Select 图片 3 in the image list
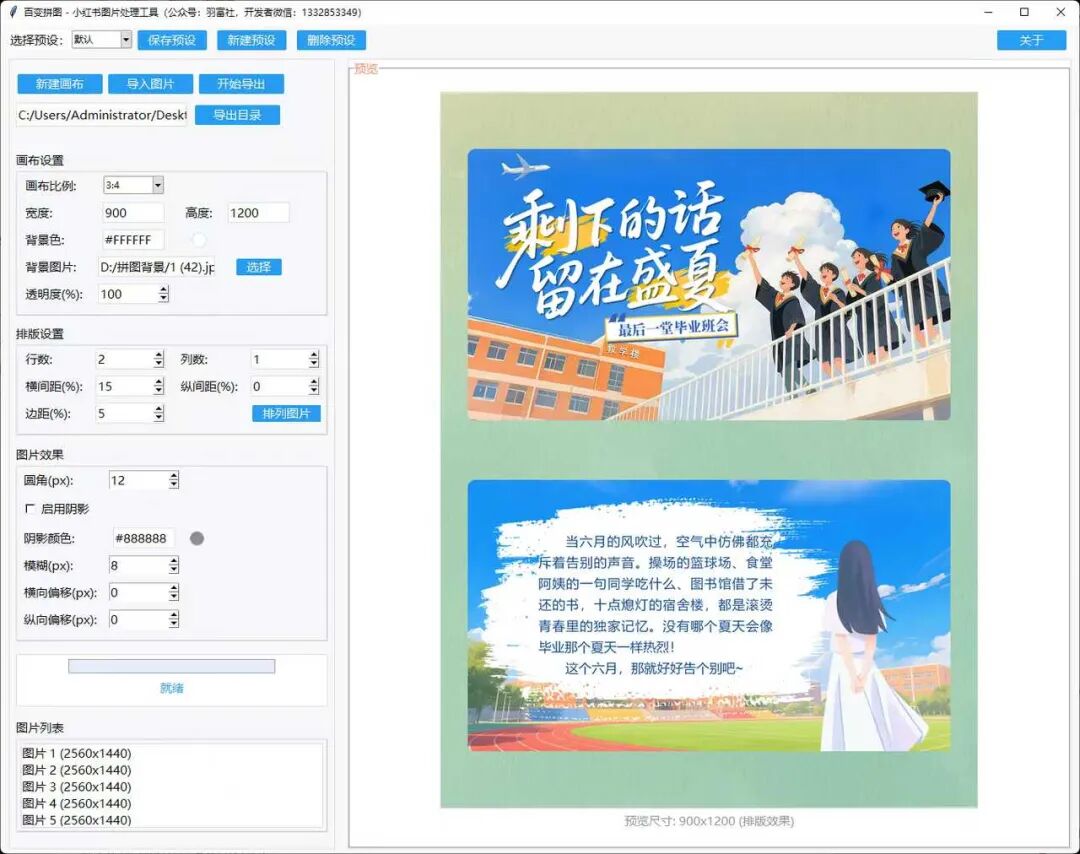This screenshot has height=854, width=1080. tap(75, 787)
